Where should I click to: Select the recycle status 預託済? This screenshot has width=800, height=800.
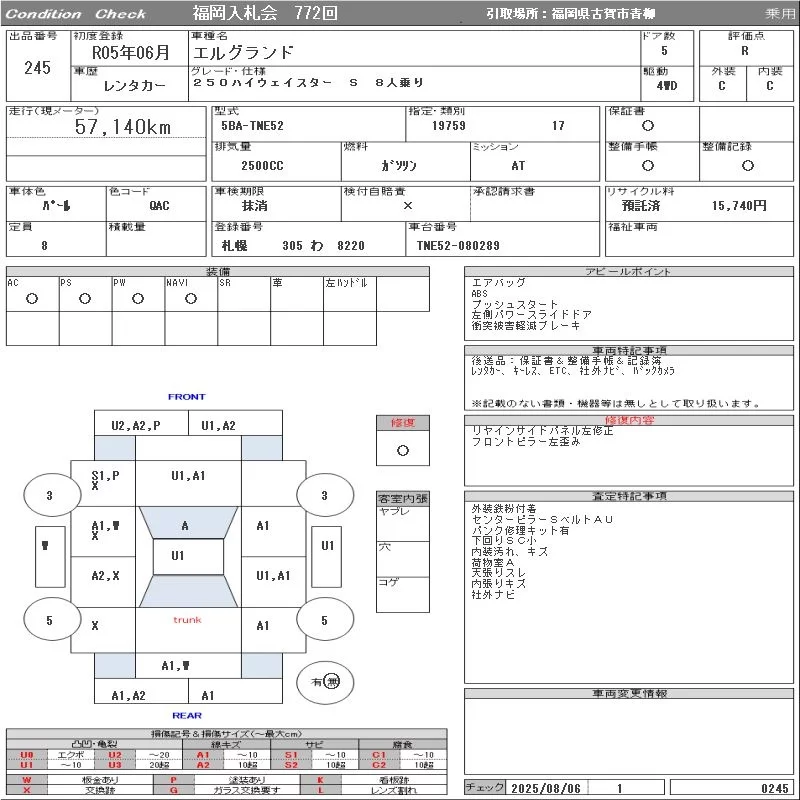641,205
